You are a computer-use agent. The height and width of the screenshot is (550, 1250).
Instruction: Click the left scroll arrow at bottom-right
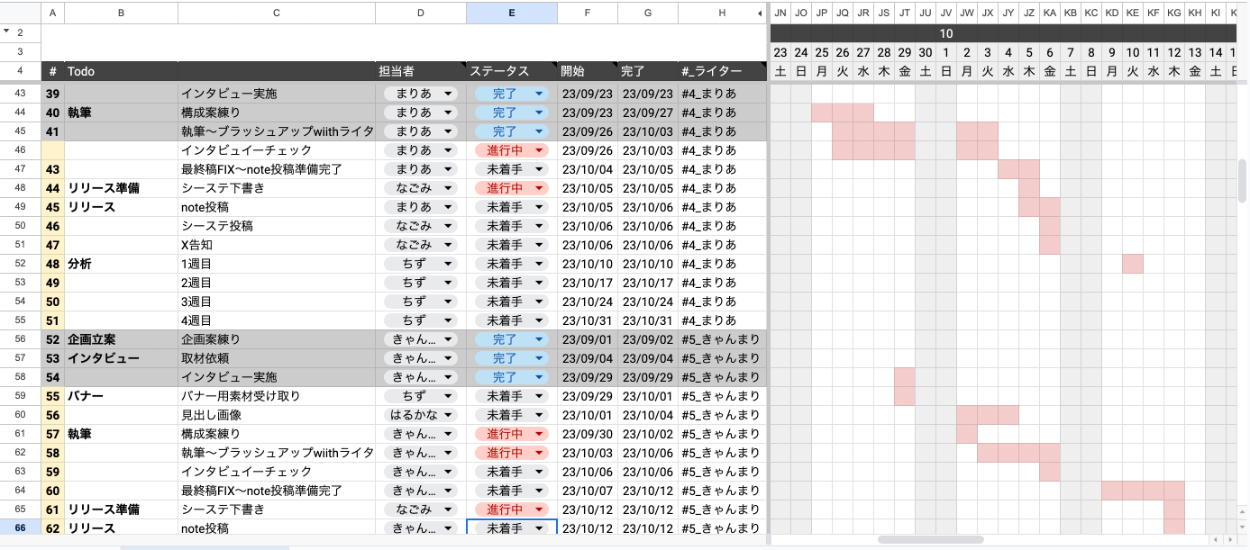[x=1215, y=540]
